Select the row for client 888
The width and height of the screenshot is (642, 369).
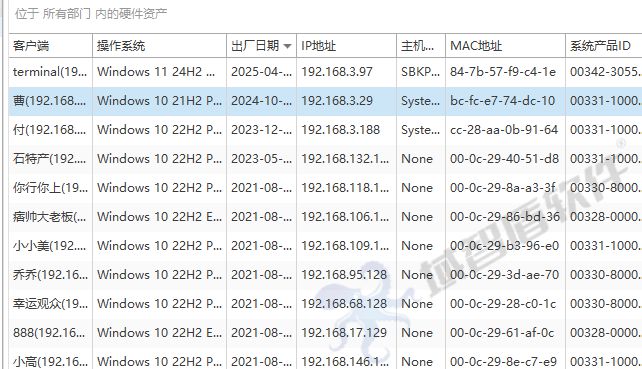(x=326, y=333)
